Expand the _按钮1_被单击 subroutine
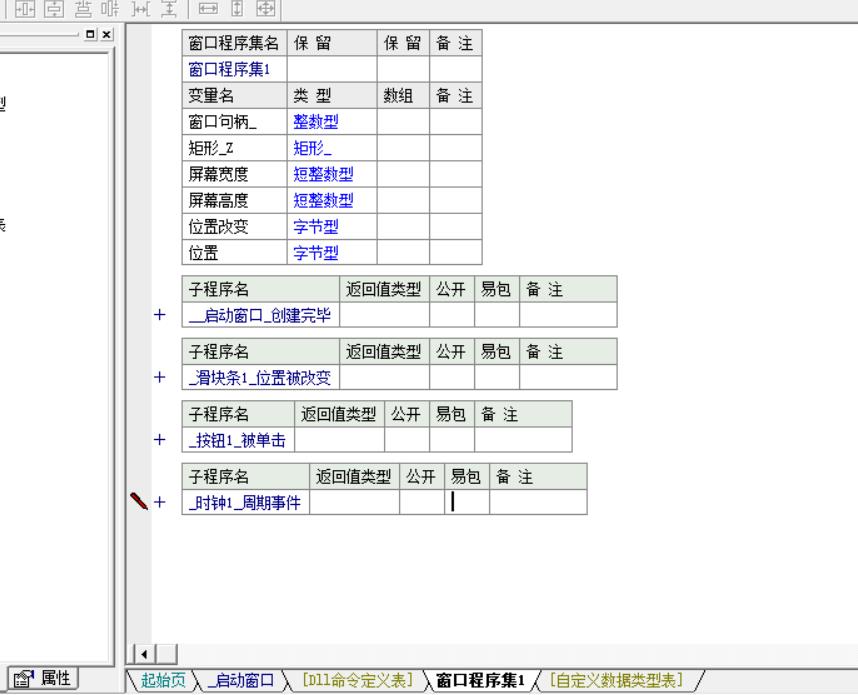 pos(159,439)
